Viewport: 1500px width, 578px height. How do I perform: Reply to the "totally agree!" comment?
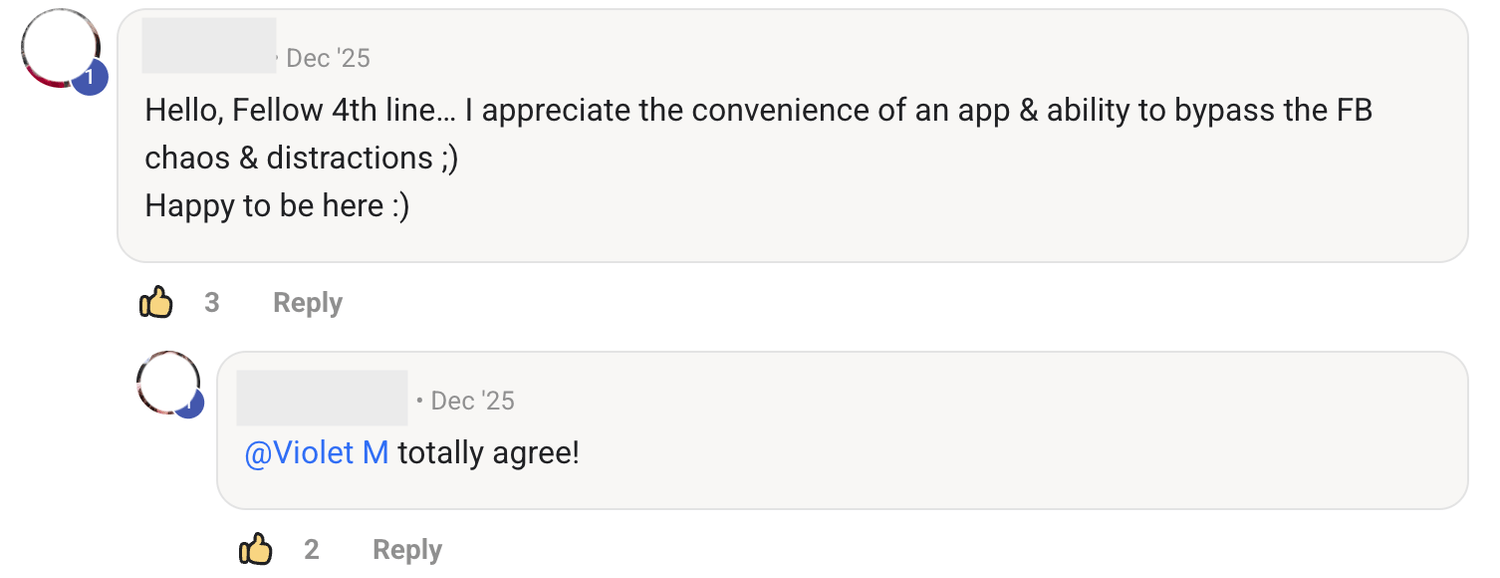click(x=407, y=549)
